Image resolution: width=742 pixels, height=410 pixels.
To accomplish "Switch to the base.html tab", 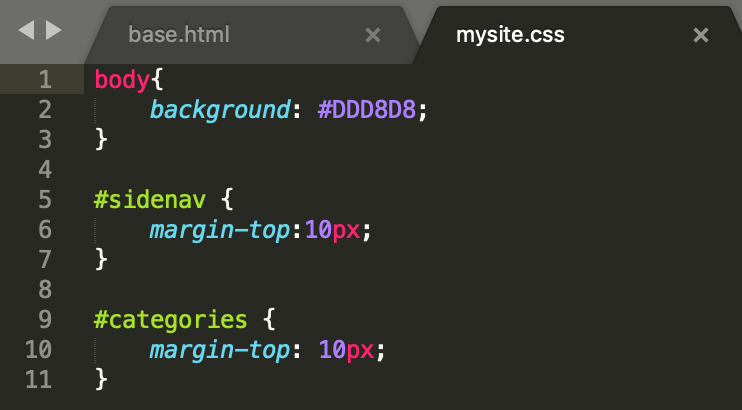I will 179,35.
